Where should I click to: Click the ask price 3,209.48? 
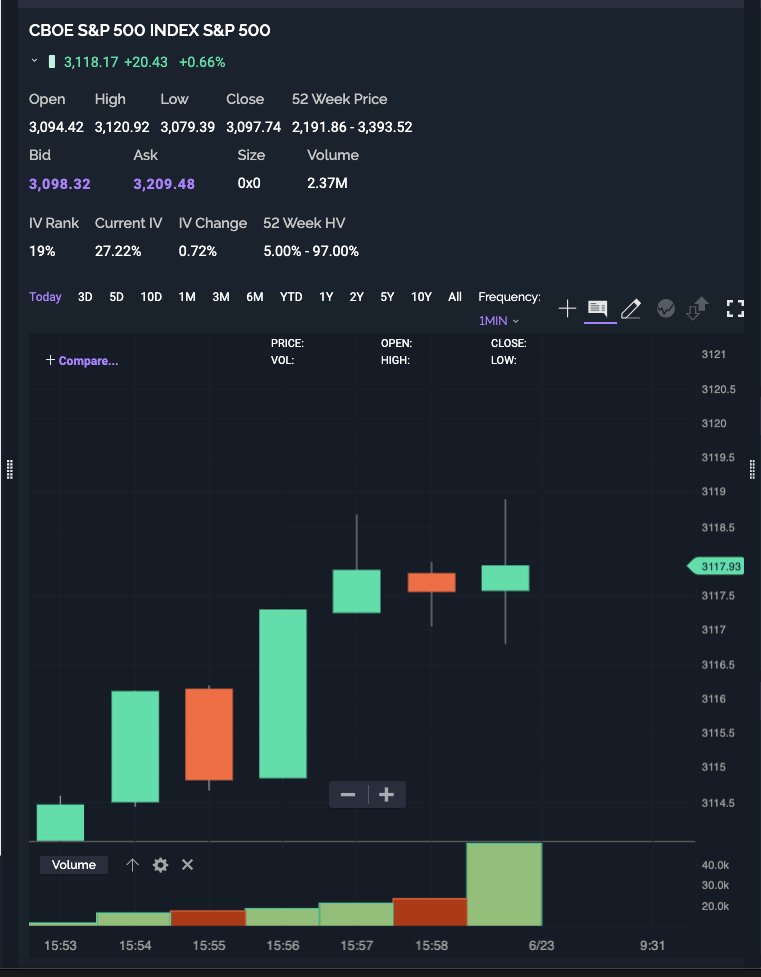point(164,184)
